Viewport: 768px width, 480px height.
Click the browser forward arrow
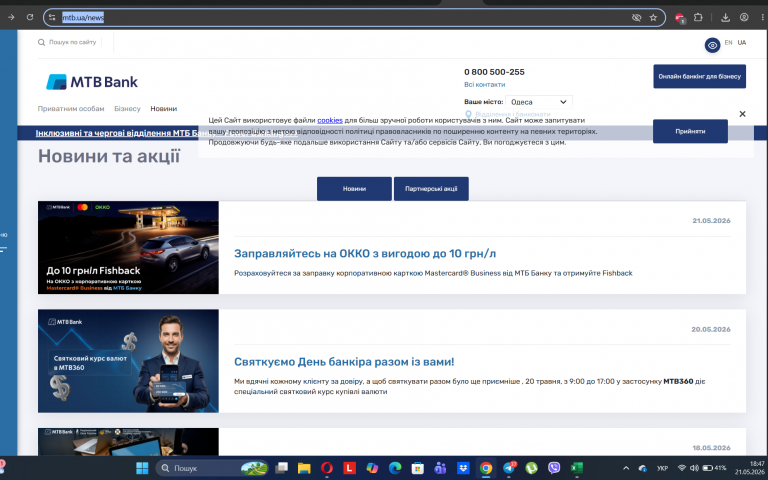pyautogui.click(x=11, y=17)
